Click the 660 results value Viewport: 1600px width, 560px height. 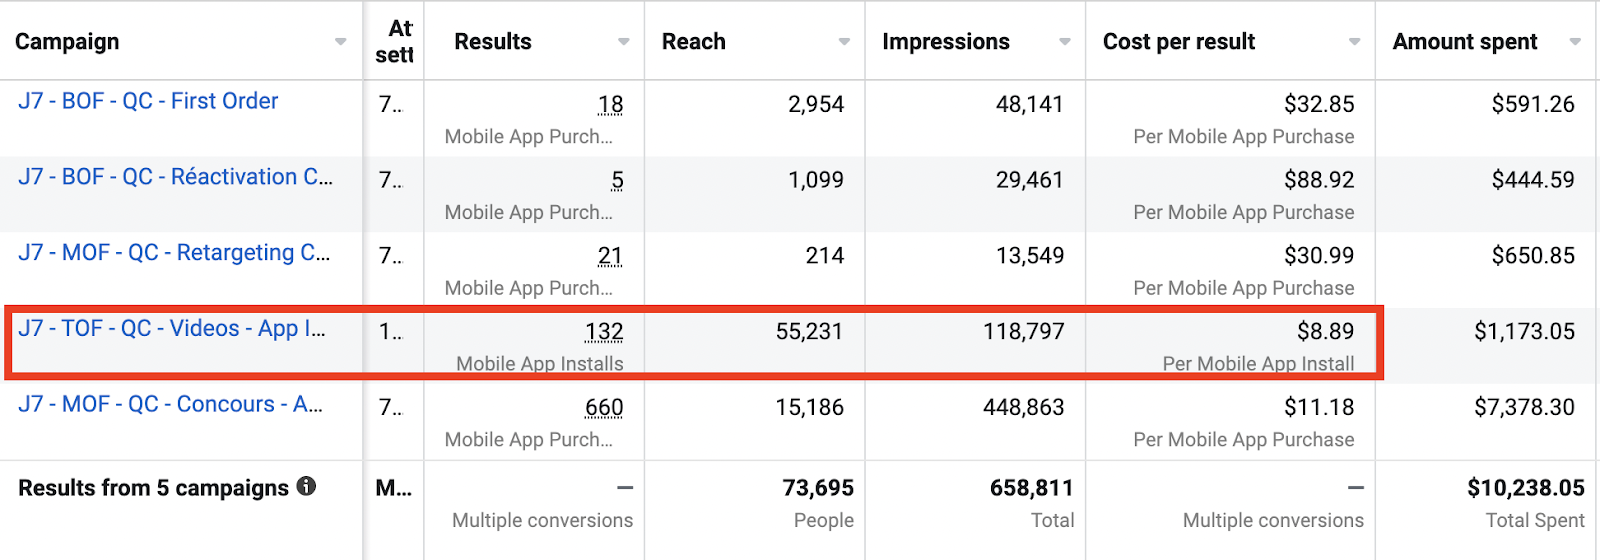pyautogui.click(x=604, y=408)
